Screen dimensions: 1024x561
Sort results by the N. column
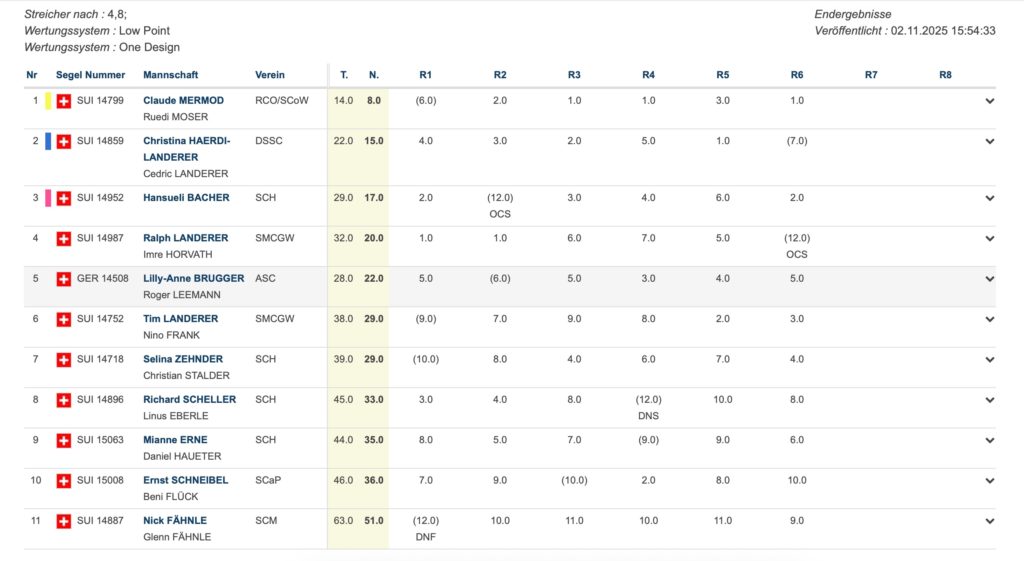point(374,75)
